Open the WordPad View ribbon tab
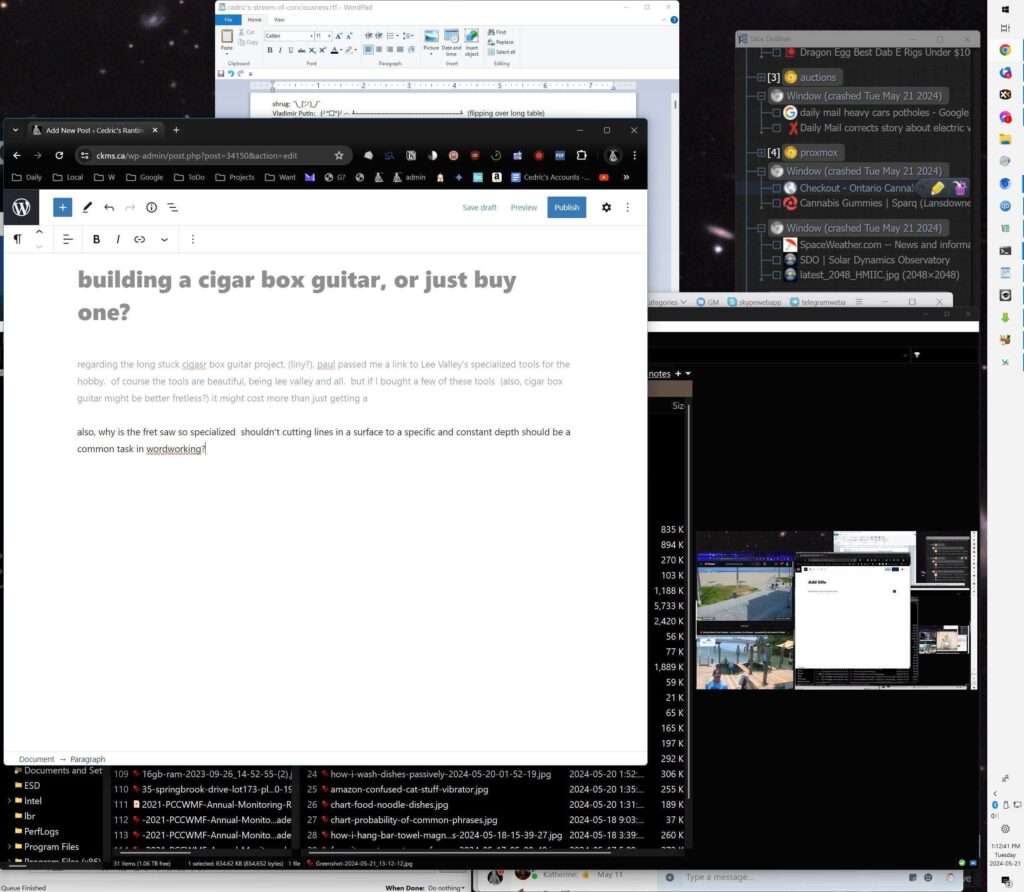Viewport: 1024px width, 892px height. pyautogui.click(x=279, y=19)
